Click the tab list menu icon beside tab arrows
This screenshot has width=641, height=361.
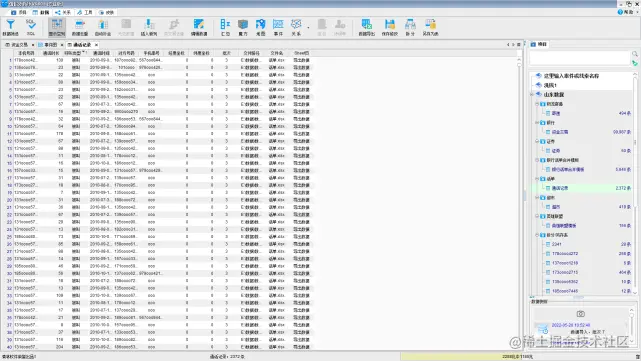click(x=519, y=45)
